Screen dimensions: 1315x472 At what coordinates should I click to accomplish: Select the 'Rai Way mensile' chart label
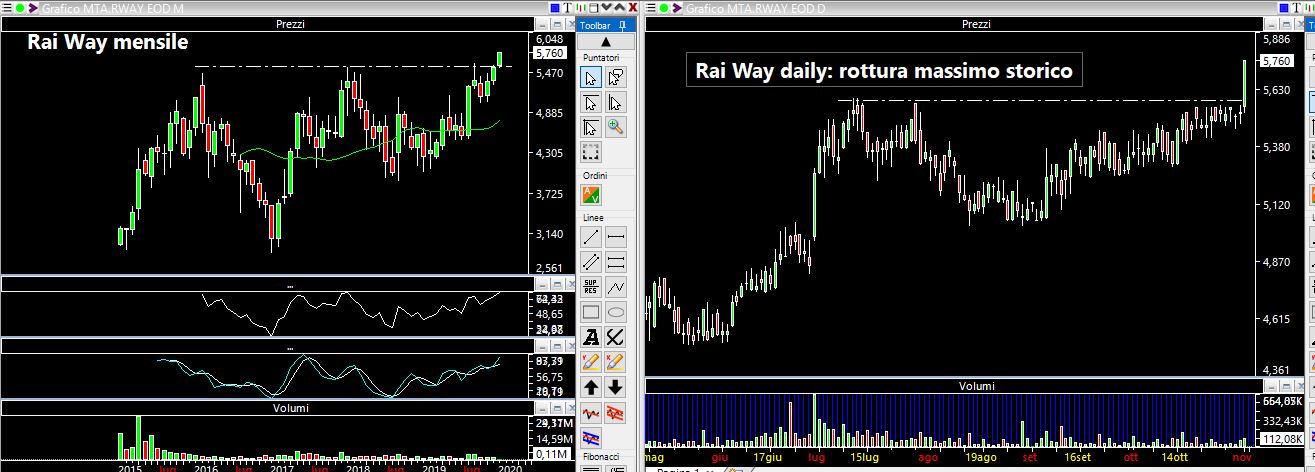tap(107, 43)
